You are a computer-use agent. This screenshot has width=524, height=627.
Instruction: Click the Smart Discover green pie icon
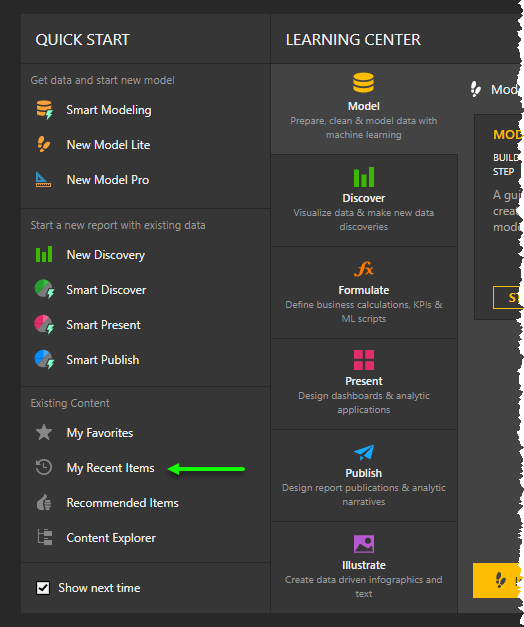(x=44, y=289)
